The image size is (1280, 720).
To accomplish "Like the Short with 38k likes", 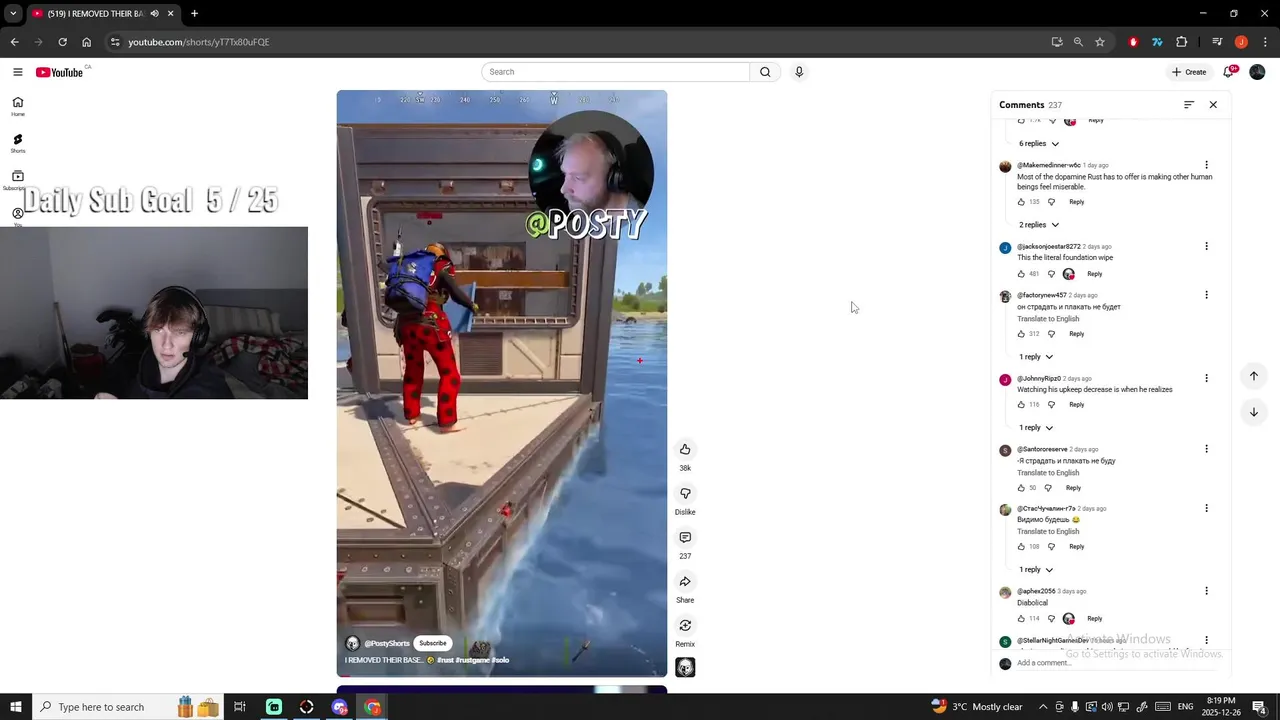I will pyautogui.click(x=685, y=449).
